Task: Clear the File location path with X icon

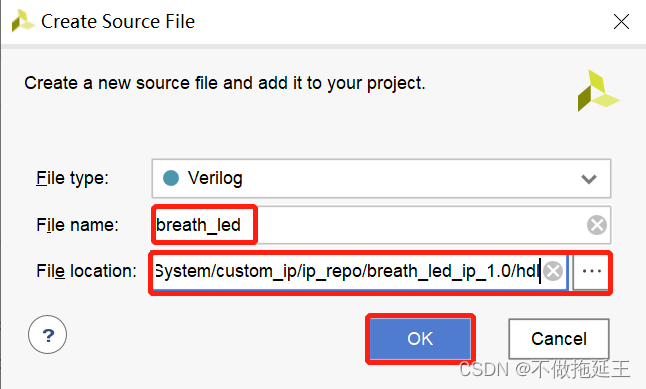Action: pos(553,271)
